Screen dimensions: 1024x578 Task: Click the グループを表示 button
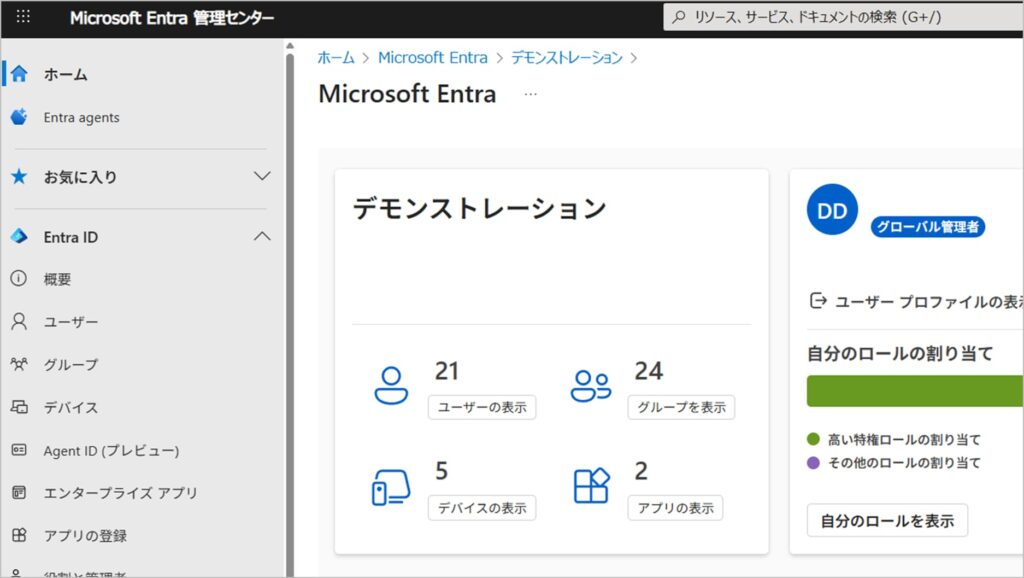coord(681,407)
